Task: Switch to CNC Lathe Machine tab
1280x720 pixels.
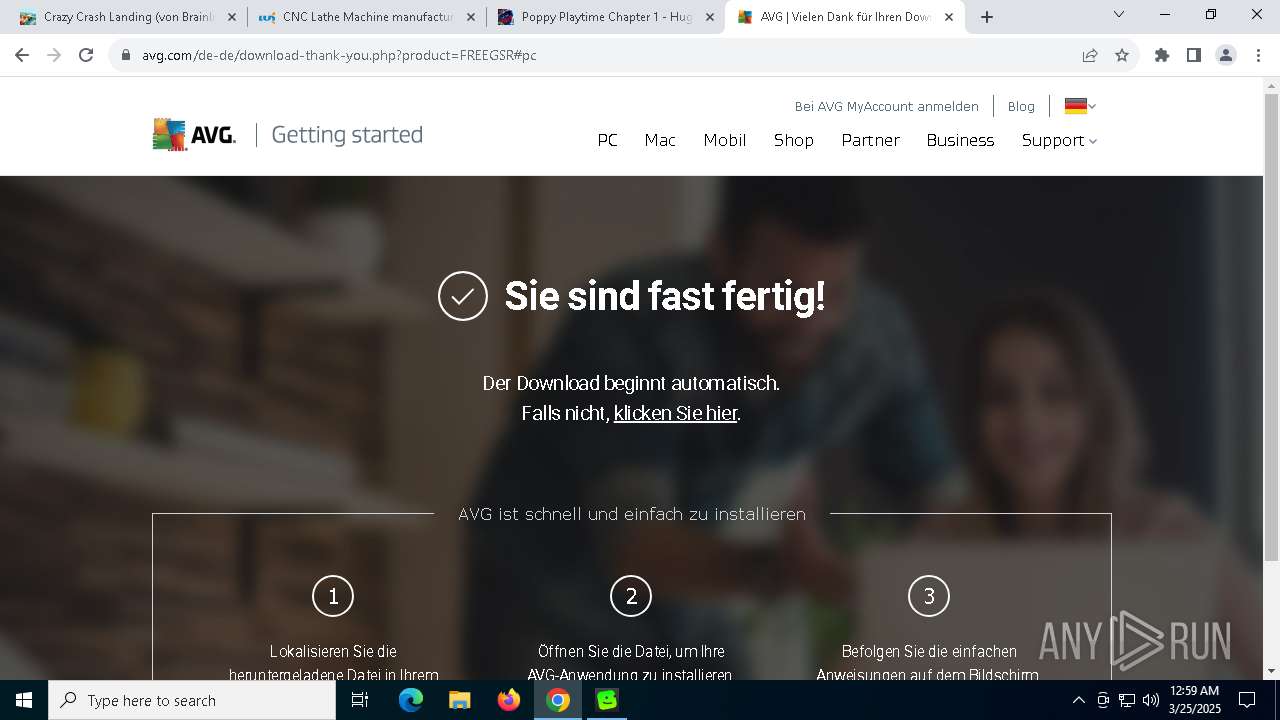Action: coord(365,17)
